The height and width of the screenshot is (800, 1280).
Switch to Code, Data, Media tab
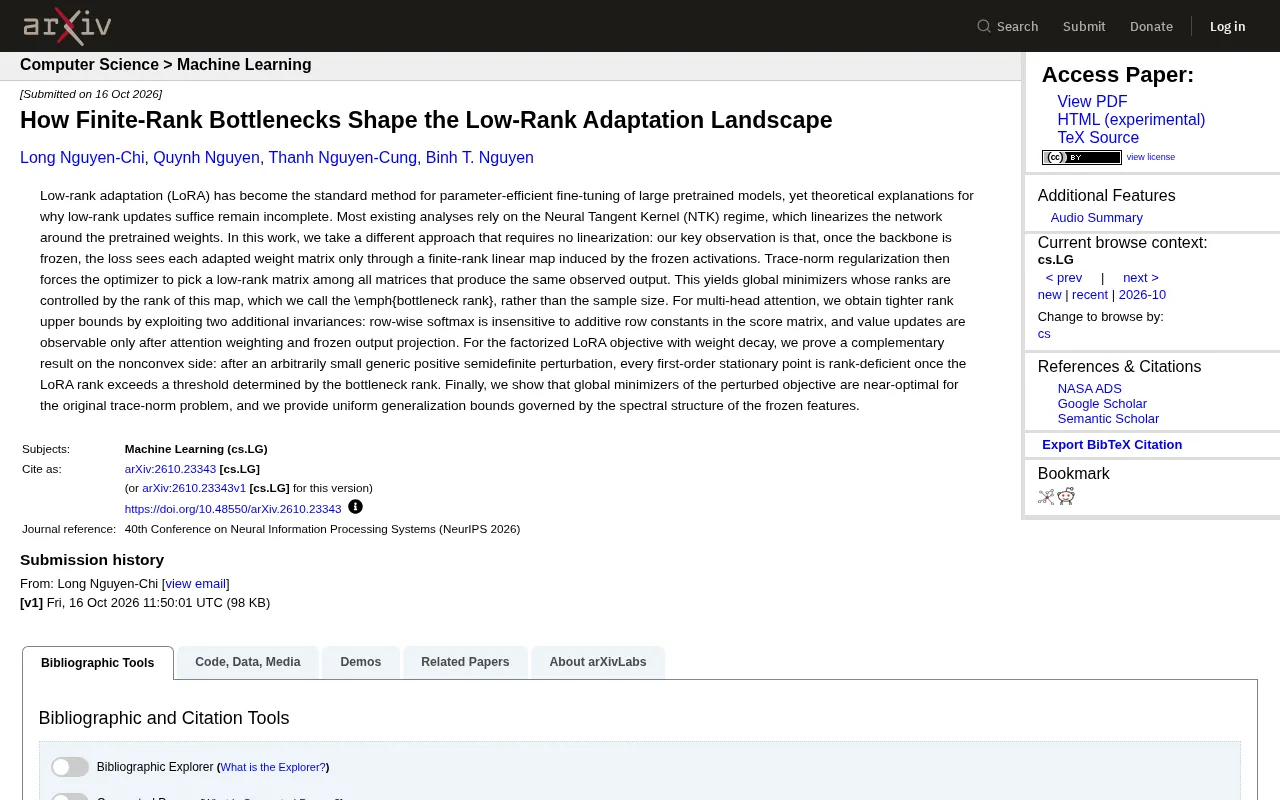[248, 662]
